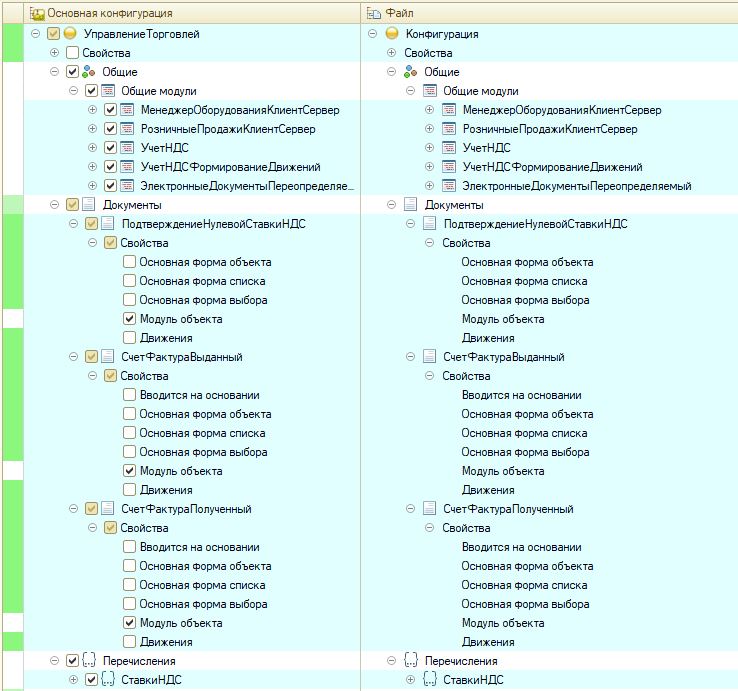Click the Основная конфигурация column header
The image size is (738, 691).
pos(192,13)
